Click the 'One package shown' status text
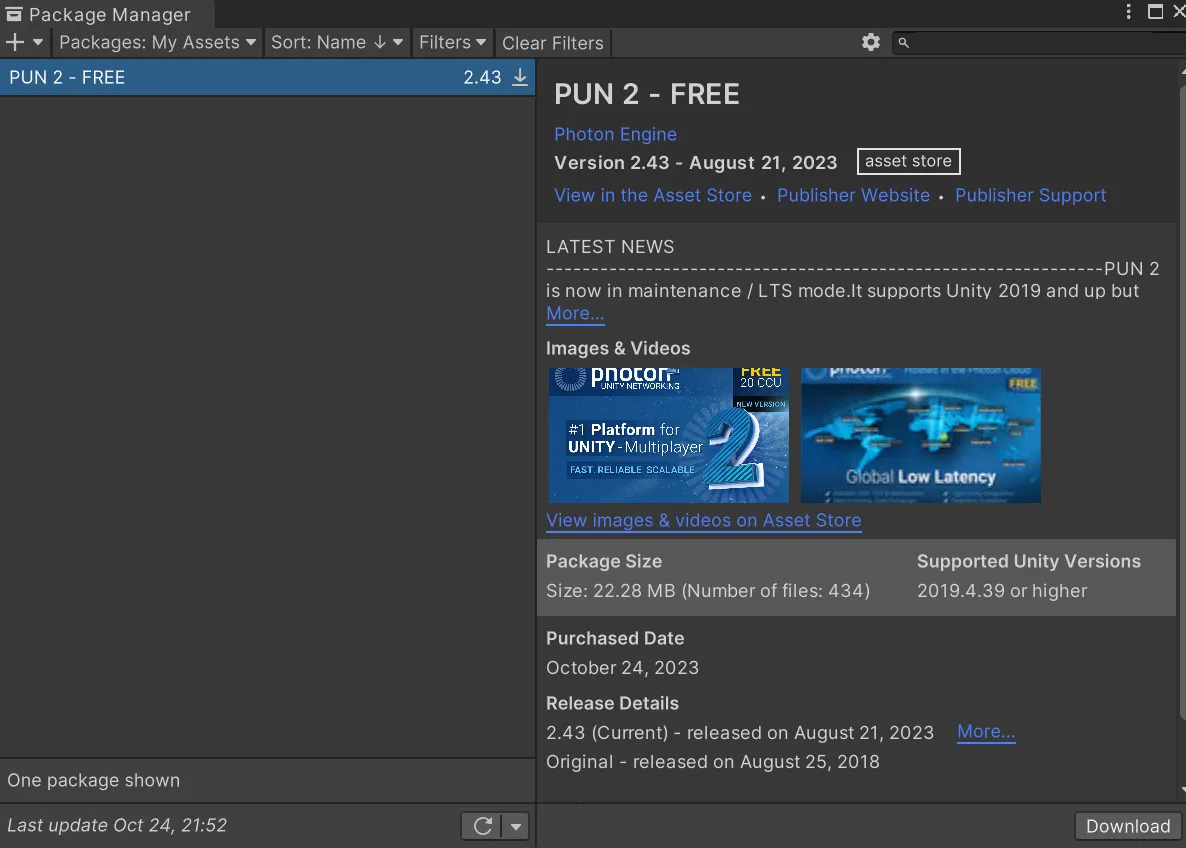The image size is (1186, 848). [x=94, y=780]
